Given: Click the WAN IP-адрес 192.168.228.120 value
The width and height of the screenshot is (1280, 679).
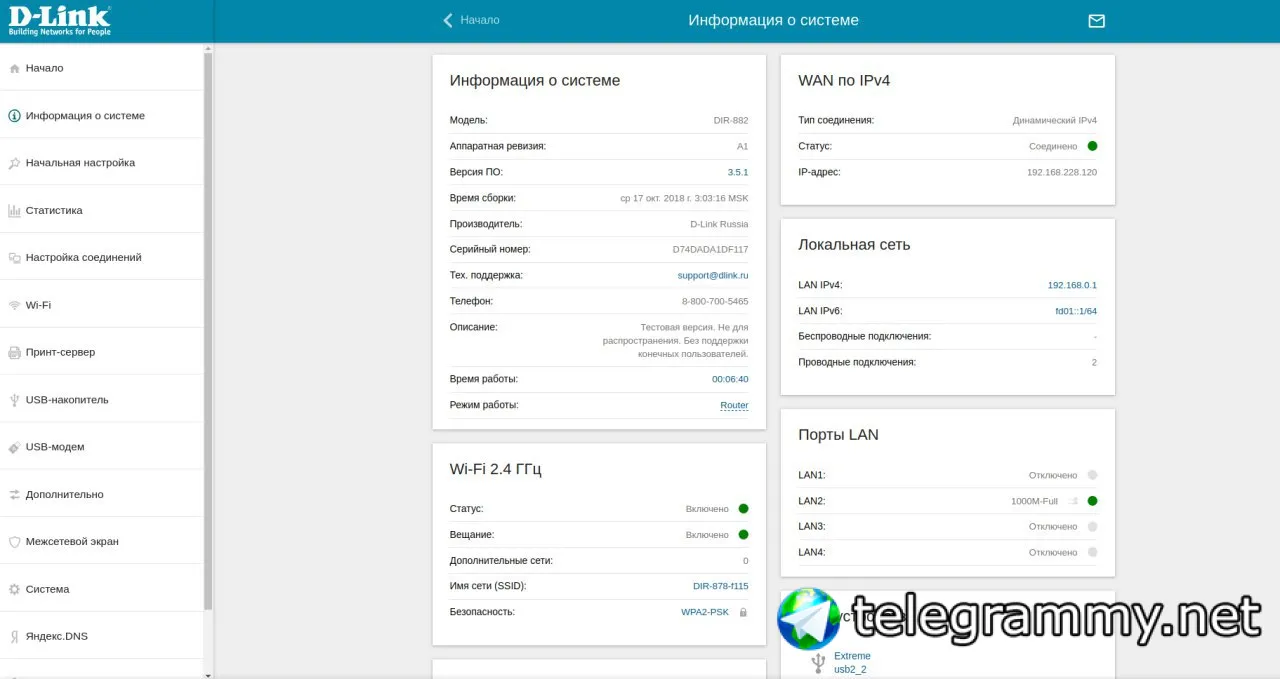Looking at the screenshot, I should (x=1062, y=172).
